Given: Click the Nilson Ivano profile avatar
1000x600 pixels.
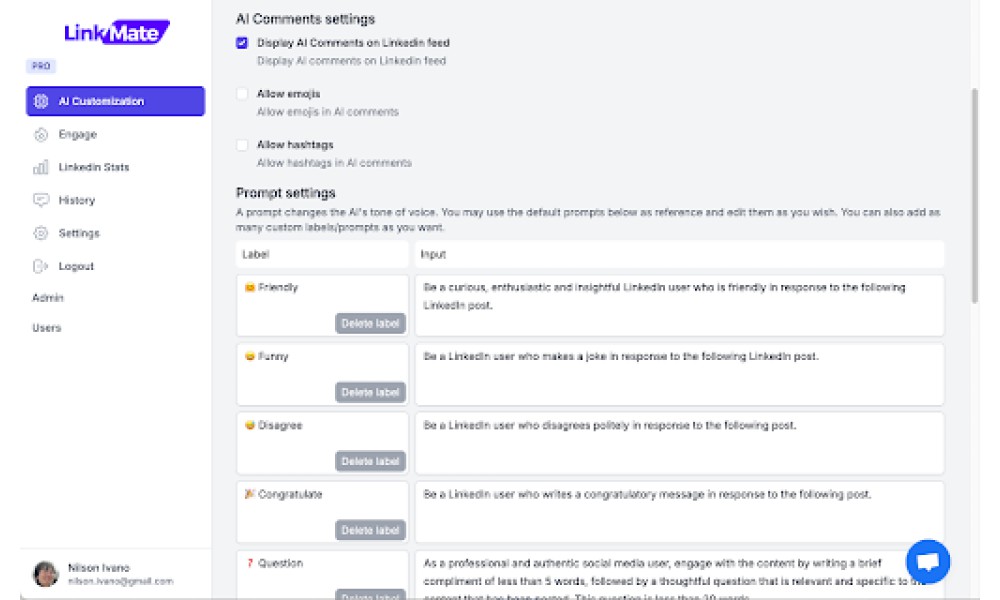Looking at the screenshot, I should point(46,574).
